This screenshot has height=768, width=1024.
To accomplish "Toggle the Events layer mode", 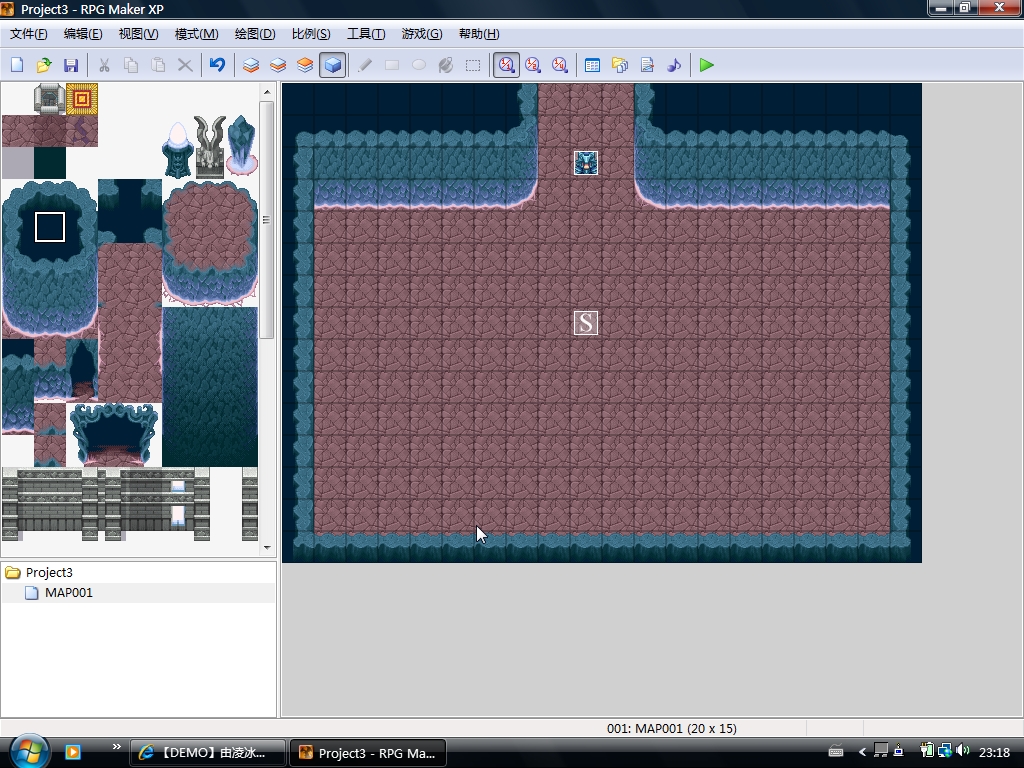I will click(332, 65).
